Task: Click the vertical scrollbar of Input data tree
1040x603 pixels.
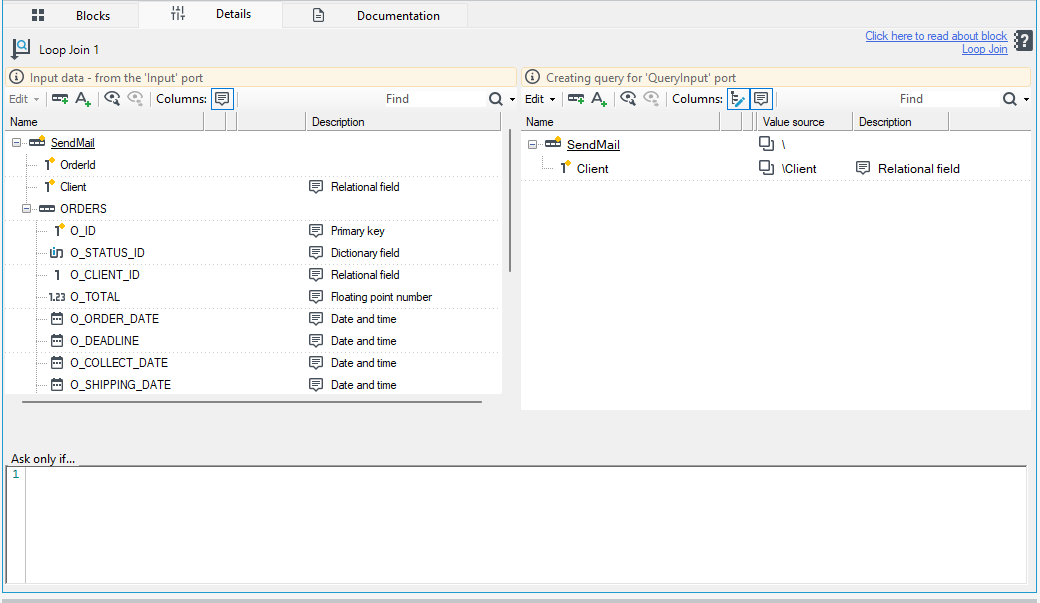Action: tap(509, 200)
